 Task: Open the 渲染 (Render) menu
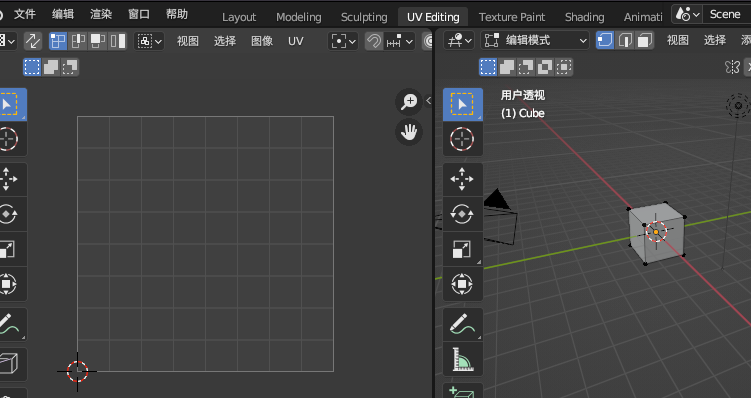click(101, 14)
